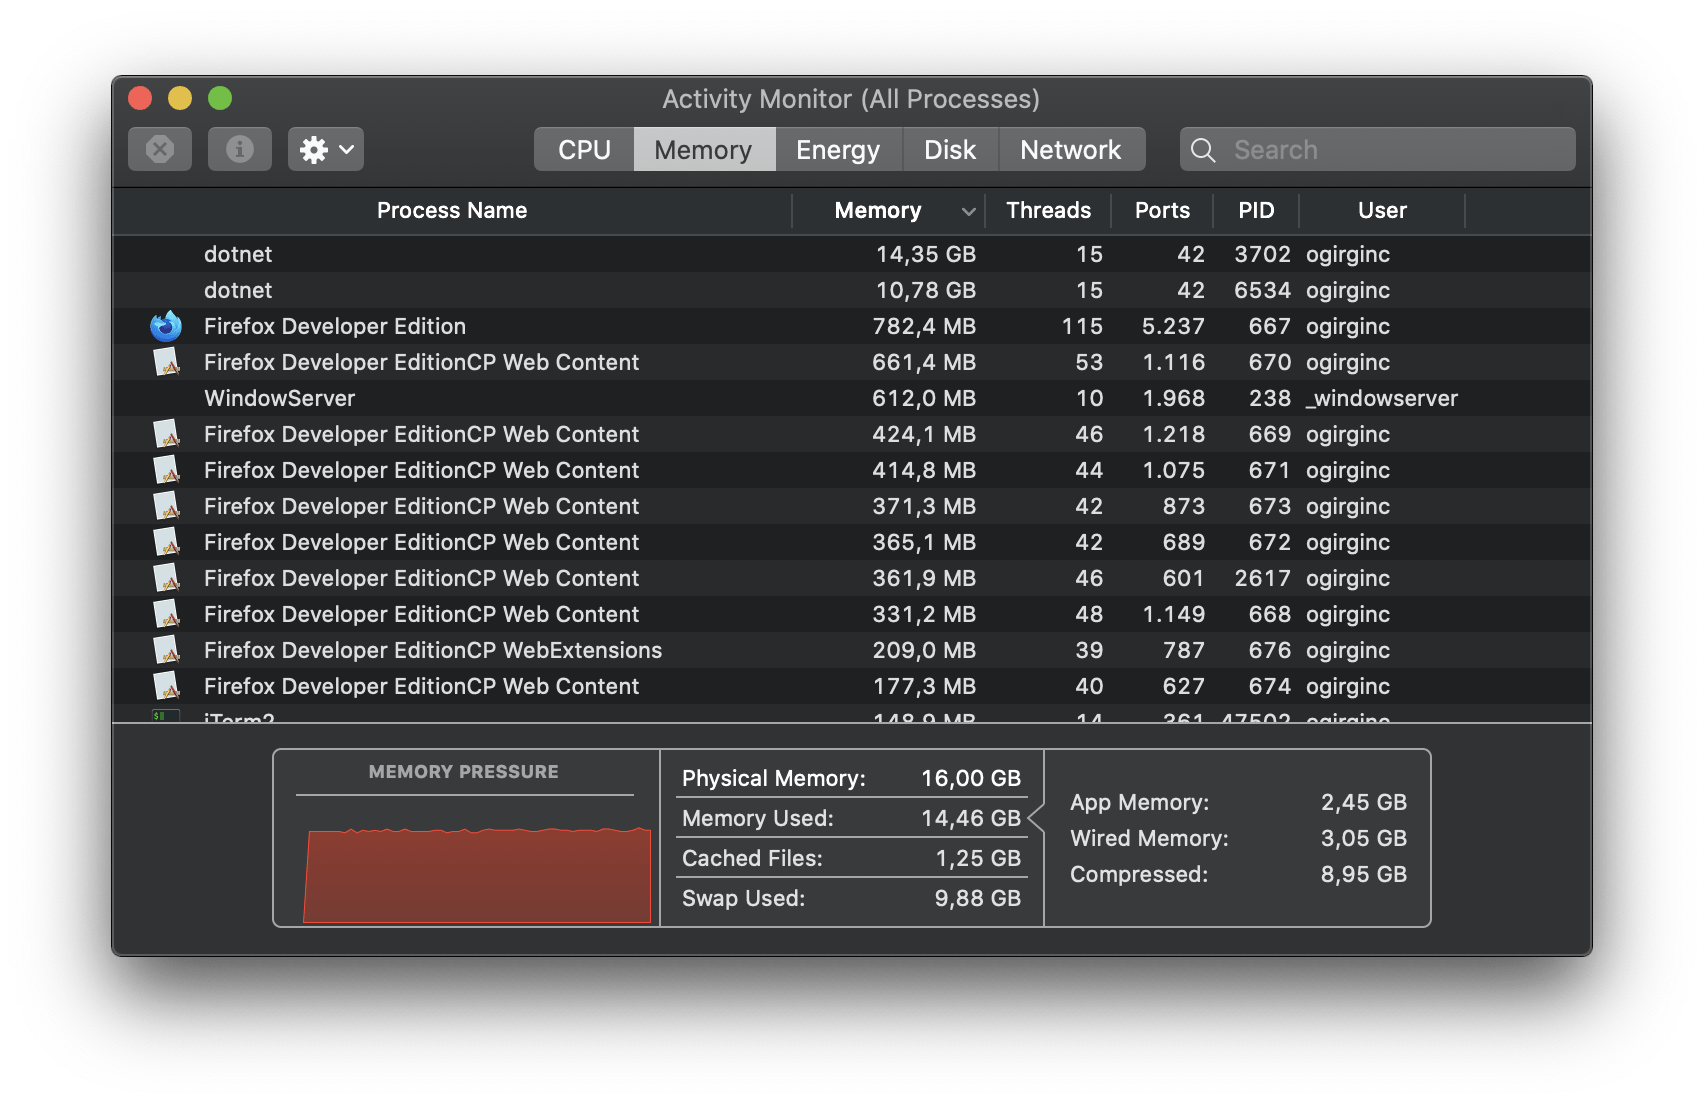Click the Inspect process info icon
Screen dimensions: 1704x1104
point(240,150)
